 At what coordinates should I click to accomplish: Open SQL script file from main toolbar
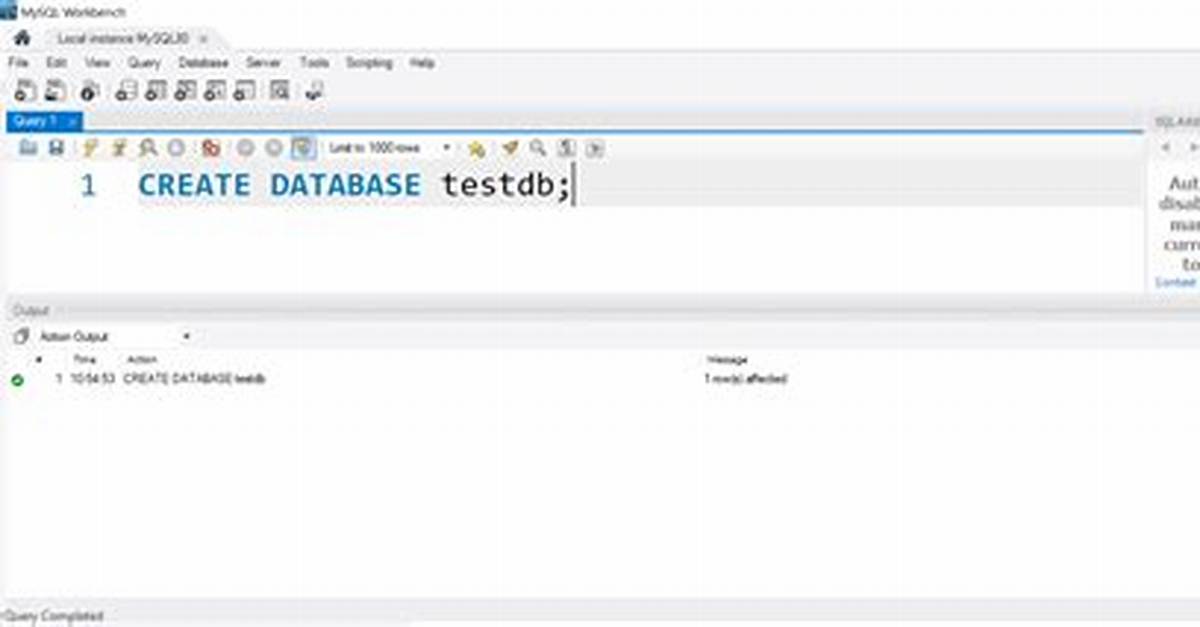tap(55, 91)
